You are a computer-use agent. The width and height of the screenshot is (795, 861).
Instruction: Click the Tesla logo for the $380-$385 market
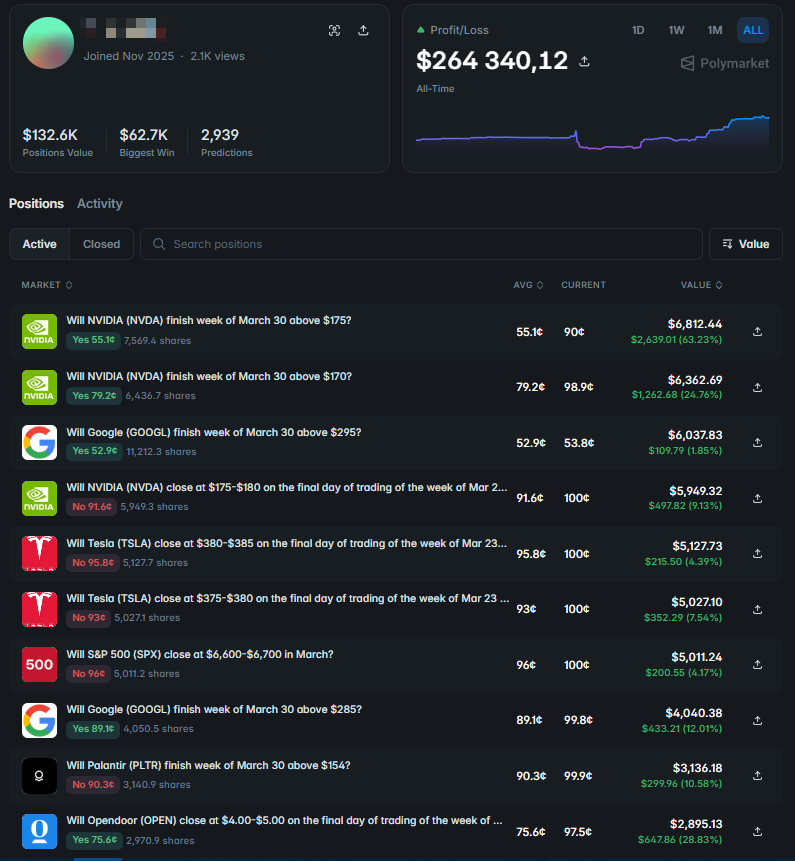point(40,554)
